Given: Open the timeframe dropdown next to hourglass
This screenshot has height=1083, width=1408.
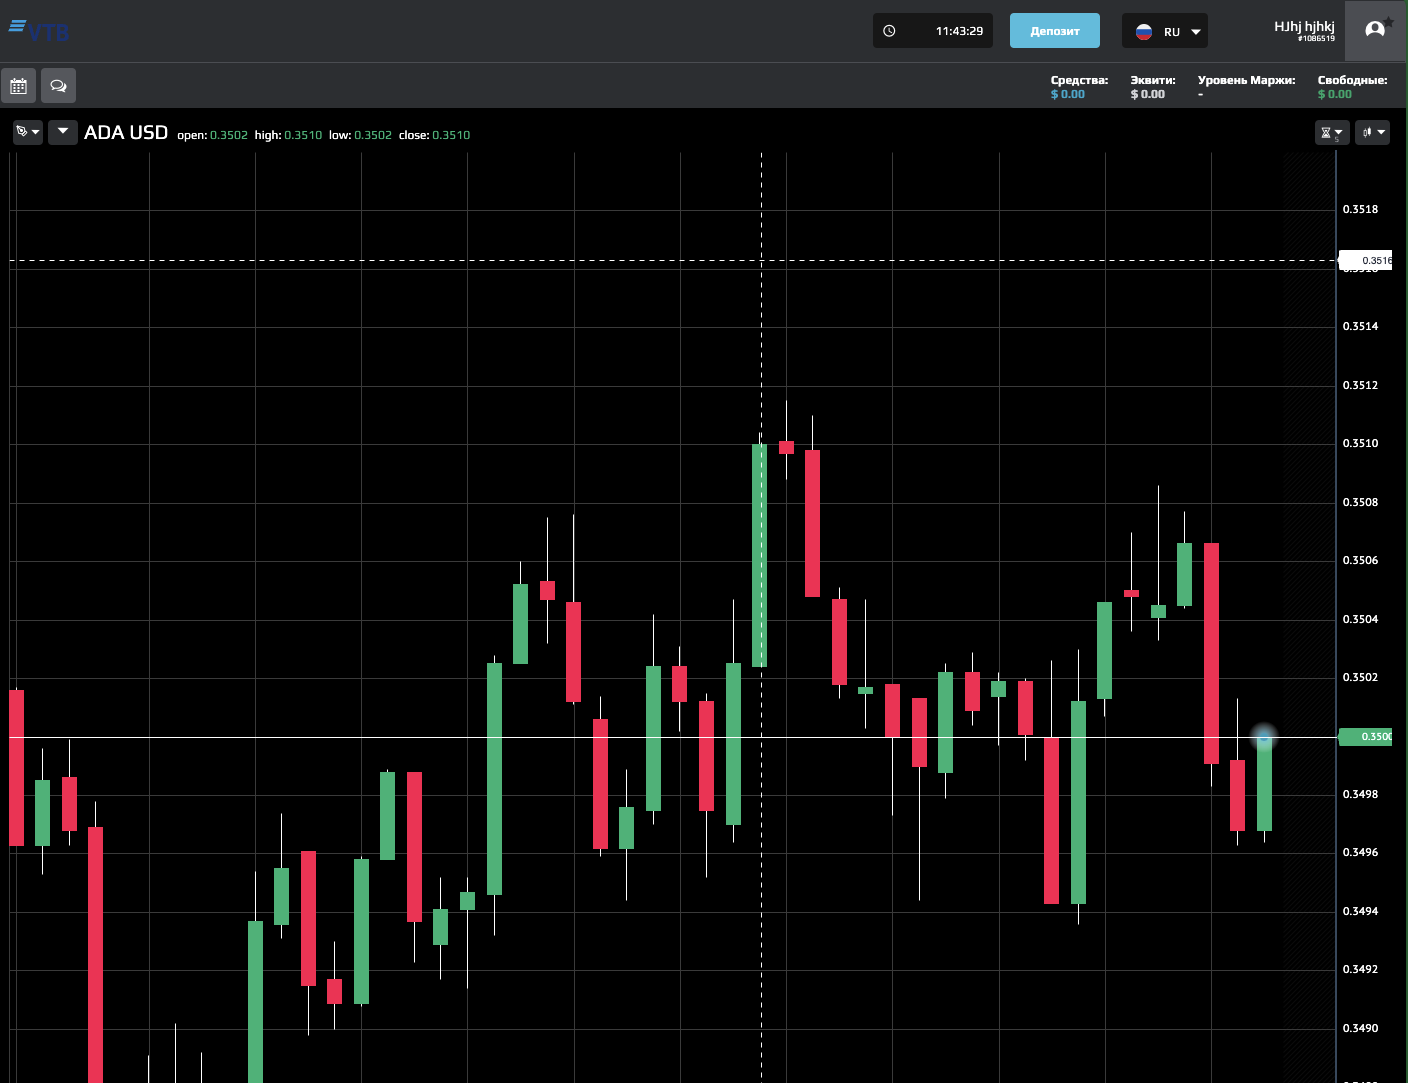Looking at the screenshot, I should 1338,133.
